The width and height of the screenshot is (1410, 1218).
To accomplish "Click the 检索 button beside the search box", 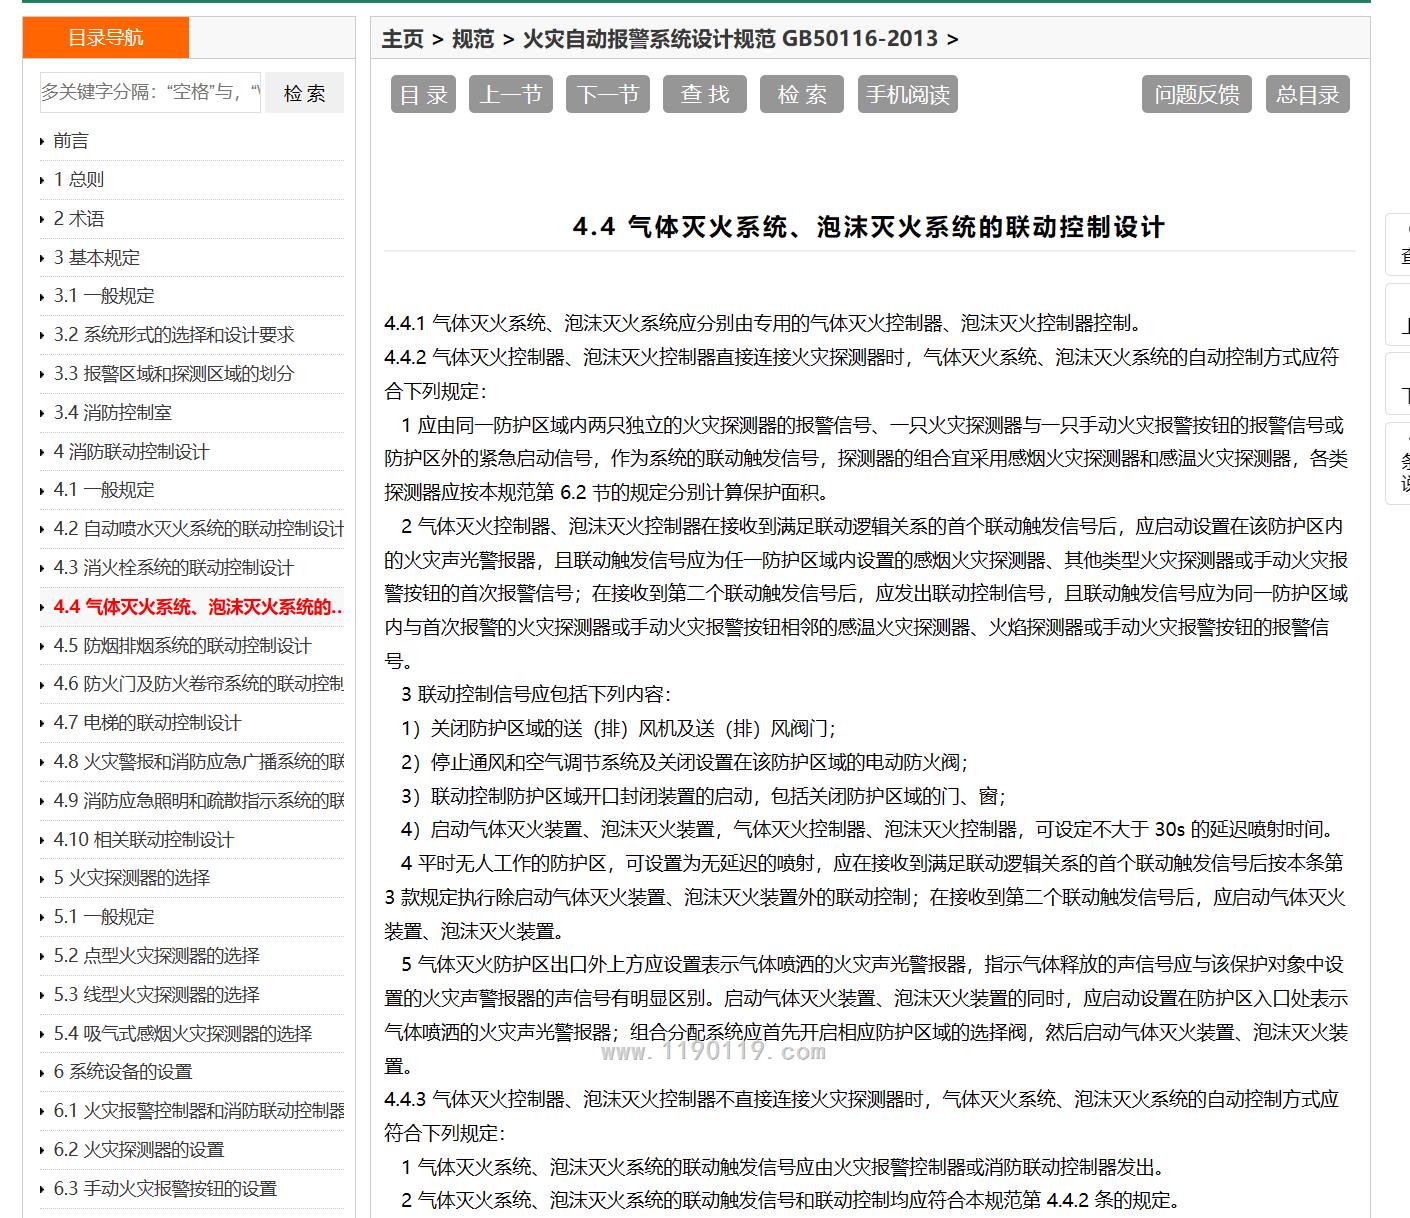I will pos(304,93).
